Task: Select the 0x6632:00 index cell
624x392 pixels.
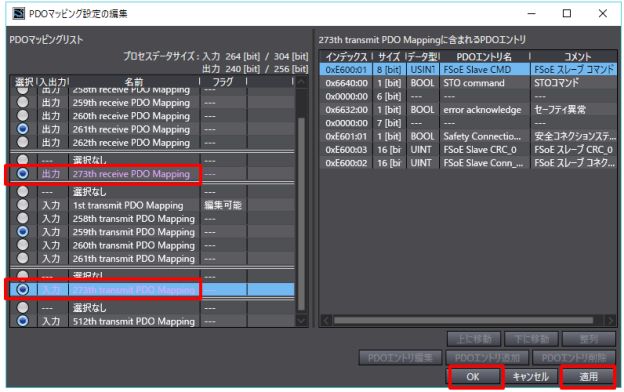Action: click(x=346, y=109)
